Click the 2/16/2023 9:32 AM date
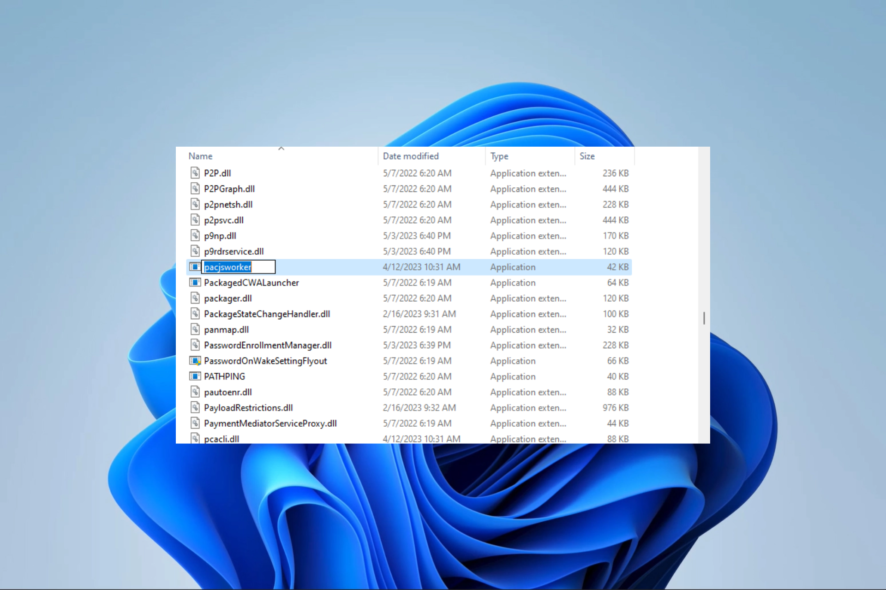886x590 pixels. (419, 407)
